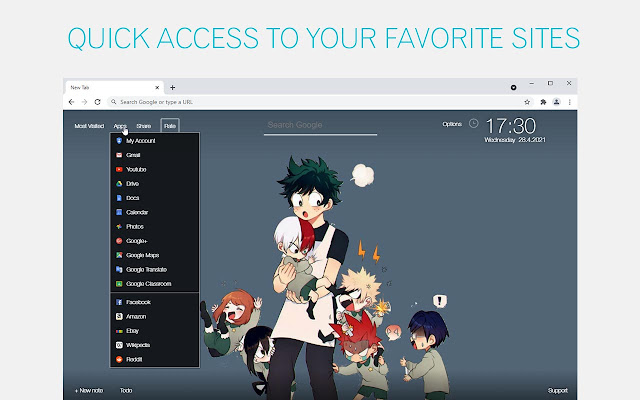Image resolution: width=640 pixels, height=400 pixels.
Task: Open a new tab with the plus button
Action: click(173, 87)
